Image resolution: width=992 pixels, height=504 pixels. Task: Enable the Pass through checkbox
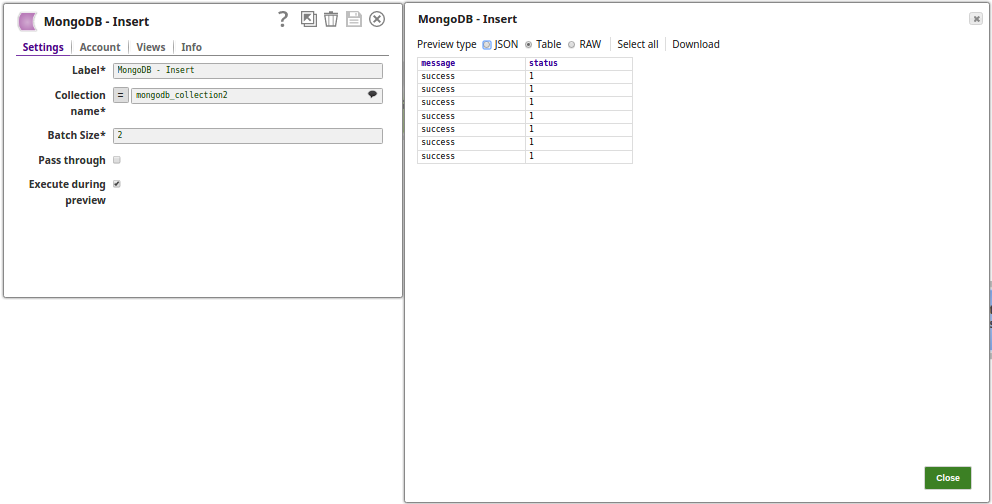point(117,160)
